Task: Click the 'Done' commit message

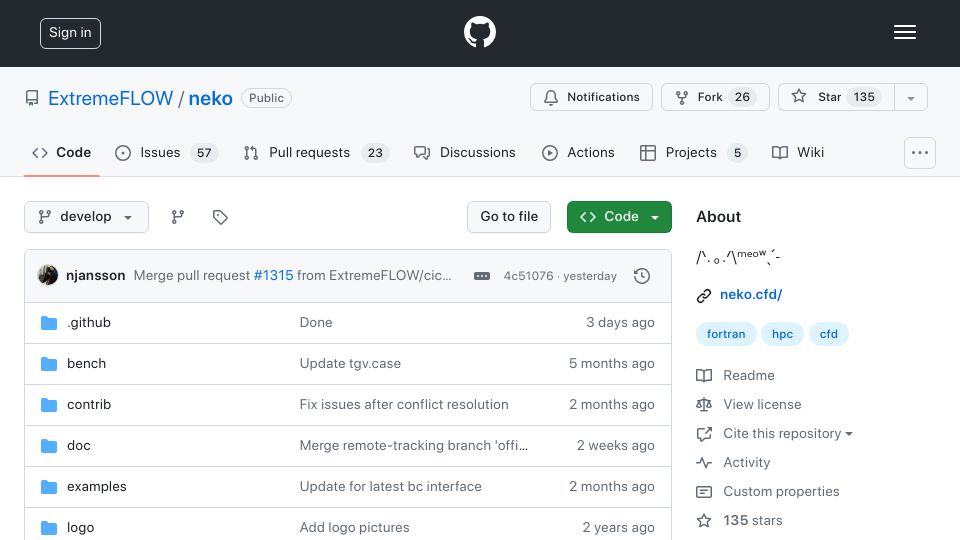Action: coord(316,323)
